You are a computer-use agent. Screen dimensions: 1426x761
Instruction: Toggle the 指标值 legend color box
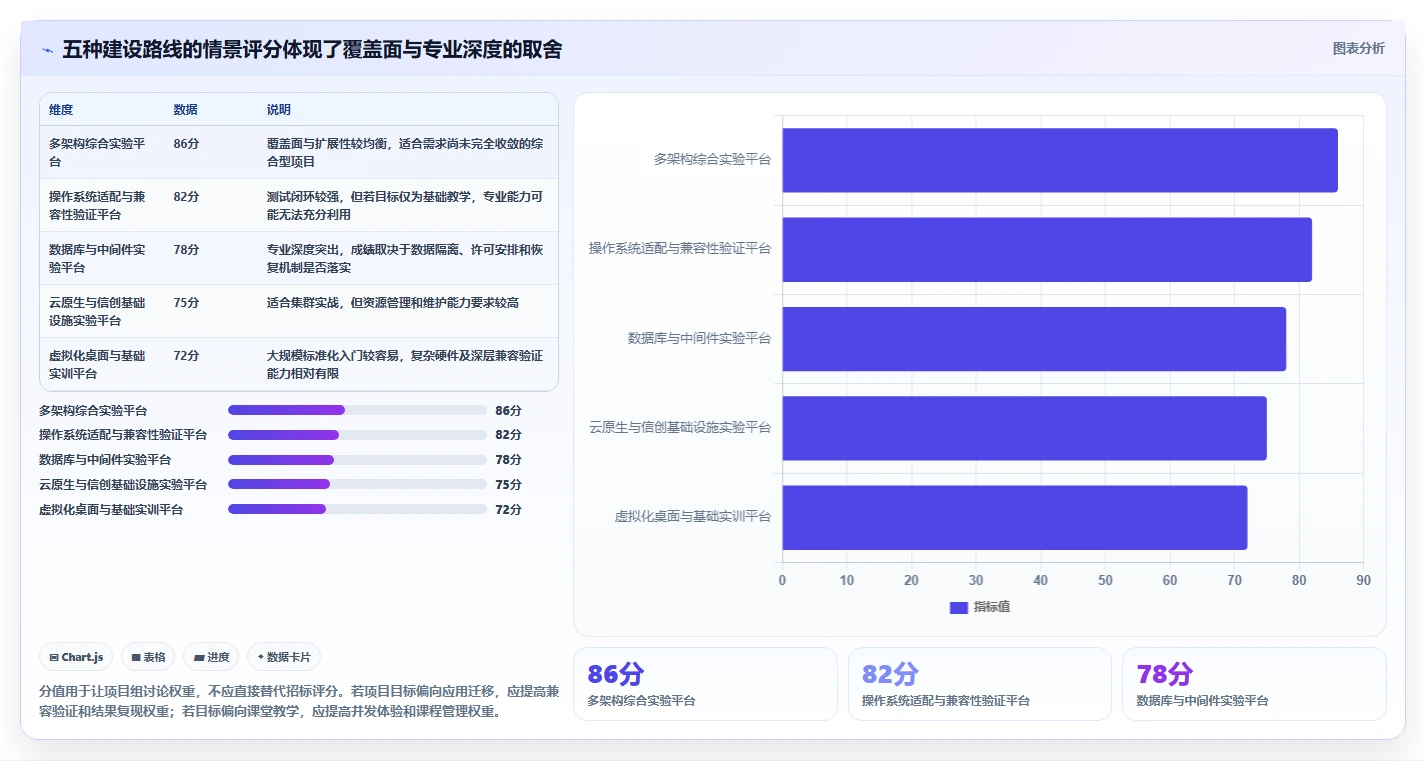click(958, 607)
